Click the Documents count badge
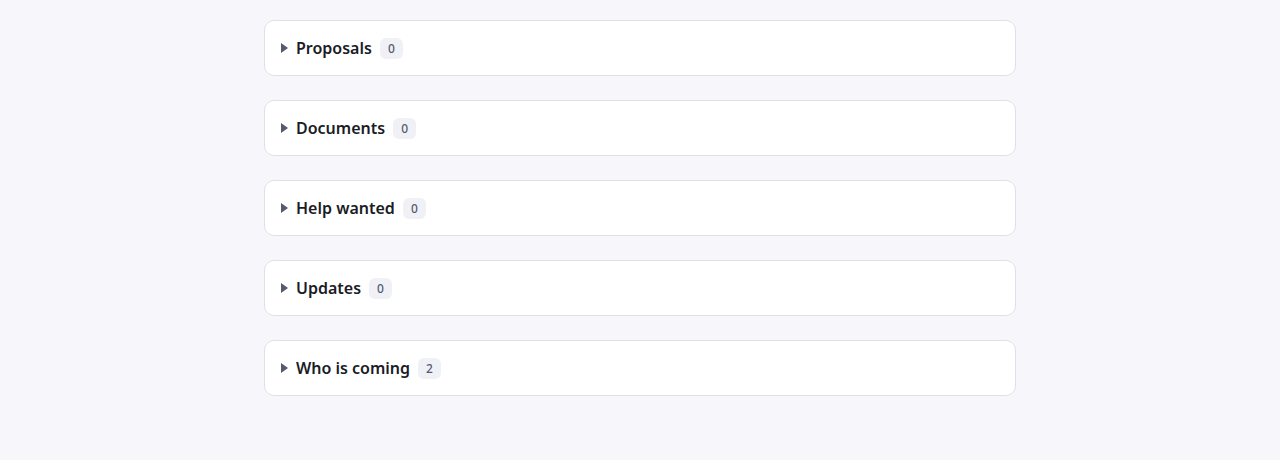1280x460 pixels. click(404, 128)
